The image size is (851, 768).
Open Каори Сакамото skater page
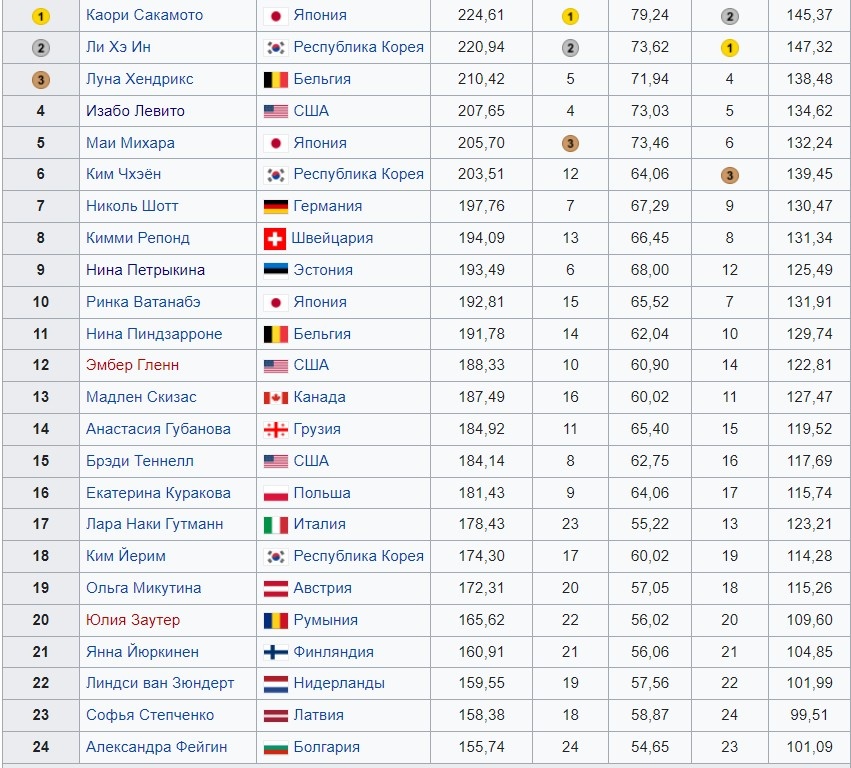(x=144, y=15)
